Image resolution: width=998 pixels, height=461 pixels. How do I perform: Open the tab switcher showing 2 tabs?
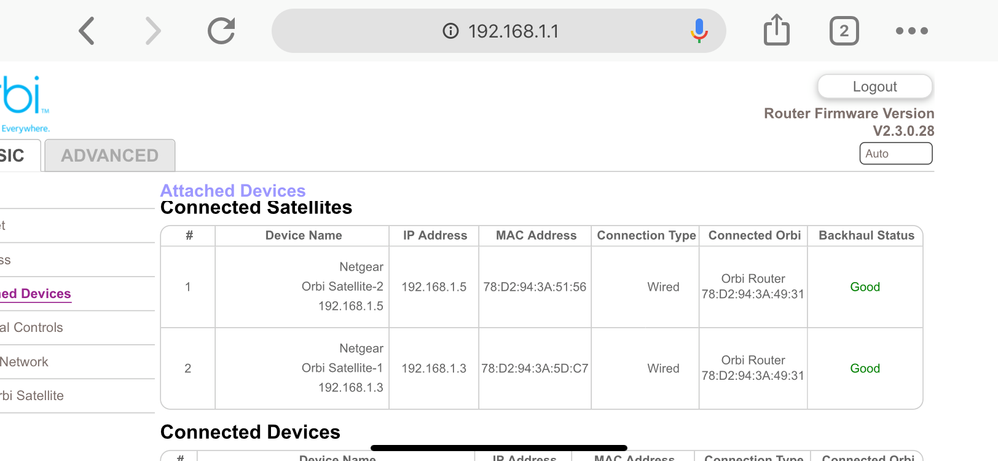pyautogui.click(x=844, y=31)
